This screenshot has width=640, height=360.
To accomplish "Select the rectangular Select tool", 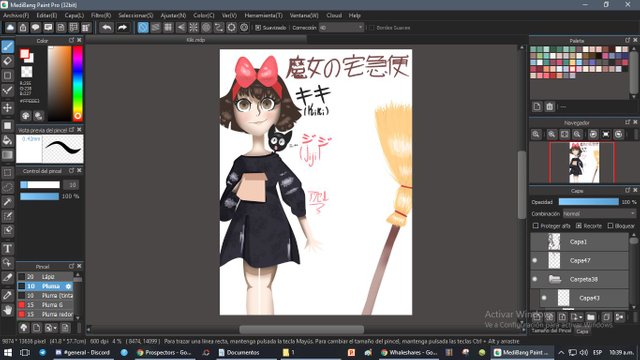I will tap(7, 173).
